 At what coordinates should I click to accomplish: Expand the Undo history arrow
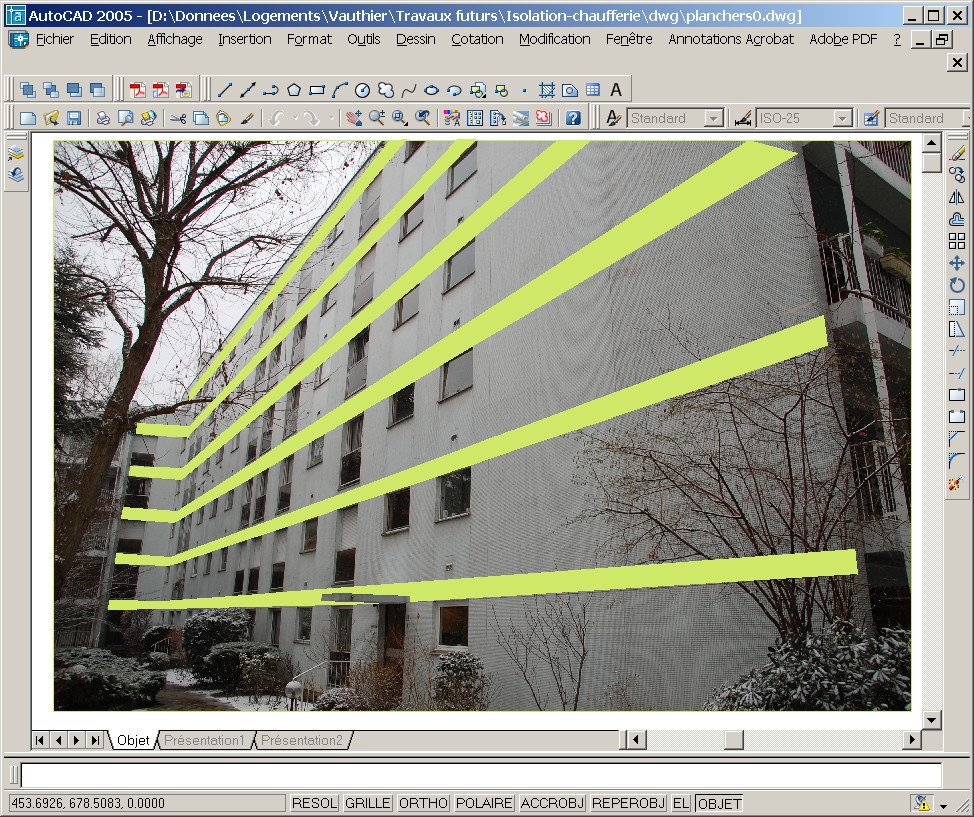click(x=296, y=118)
